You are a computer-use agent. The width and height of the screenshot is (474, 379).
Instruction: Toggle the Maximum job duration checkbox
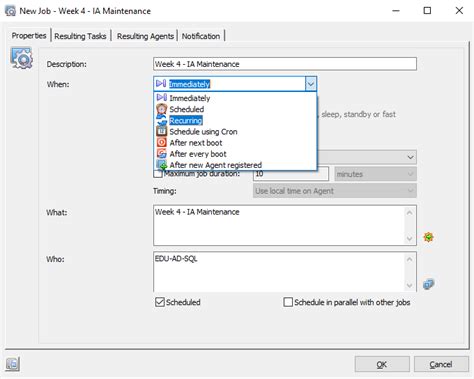point(158,174)
